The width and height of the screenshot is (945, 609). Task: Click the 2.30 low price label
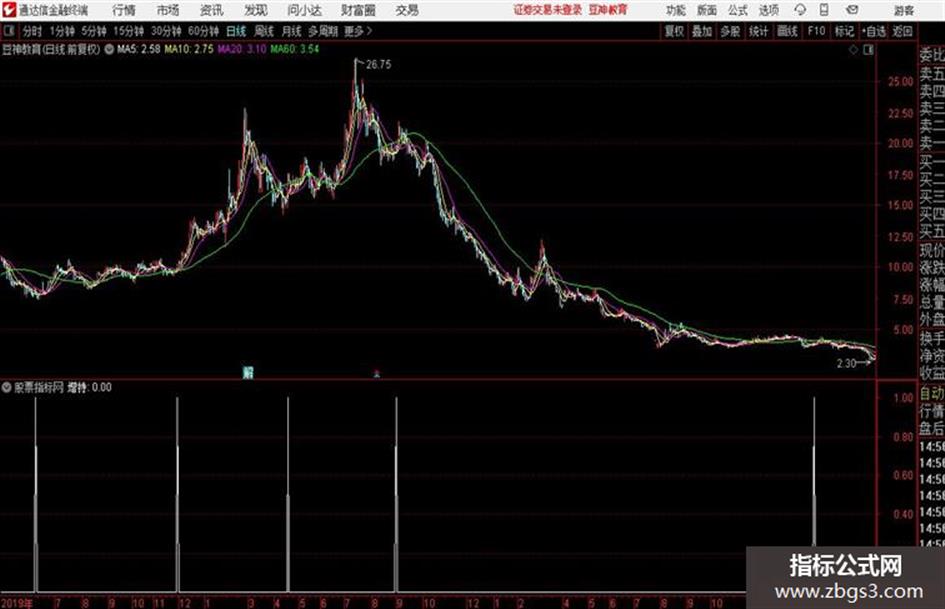point(846,363)
